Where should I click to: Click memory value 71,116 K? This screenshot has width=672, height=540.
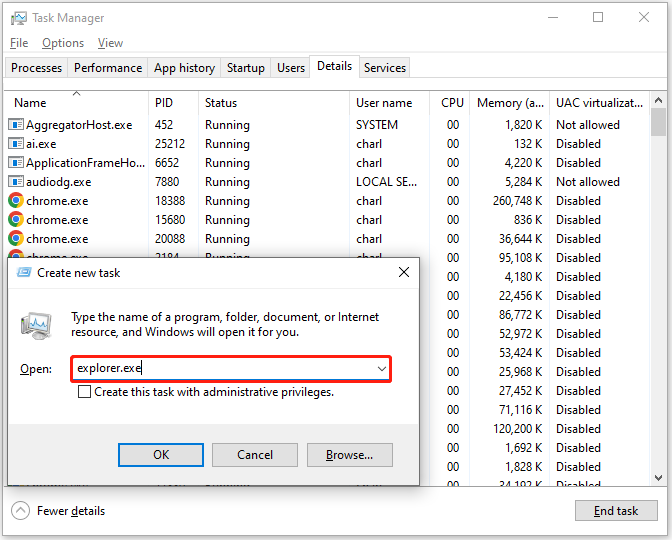(521, 410)
